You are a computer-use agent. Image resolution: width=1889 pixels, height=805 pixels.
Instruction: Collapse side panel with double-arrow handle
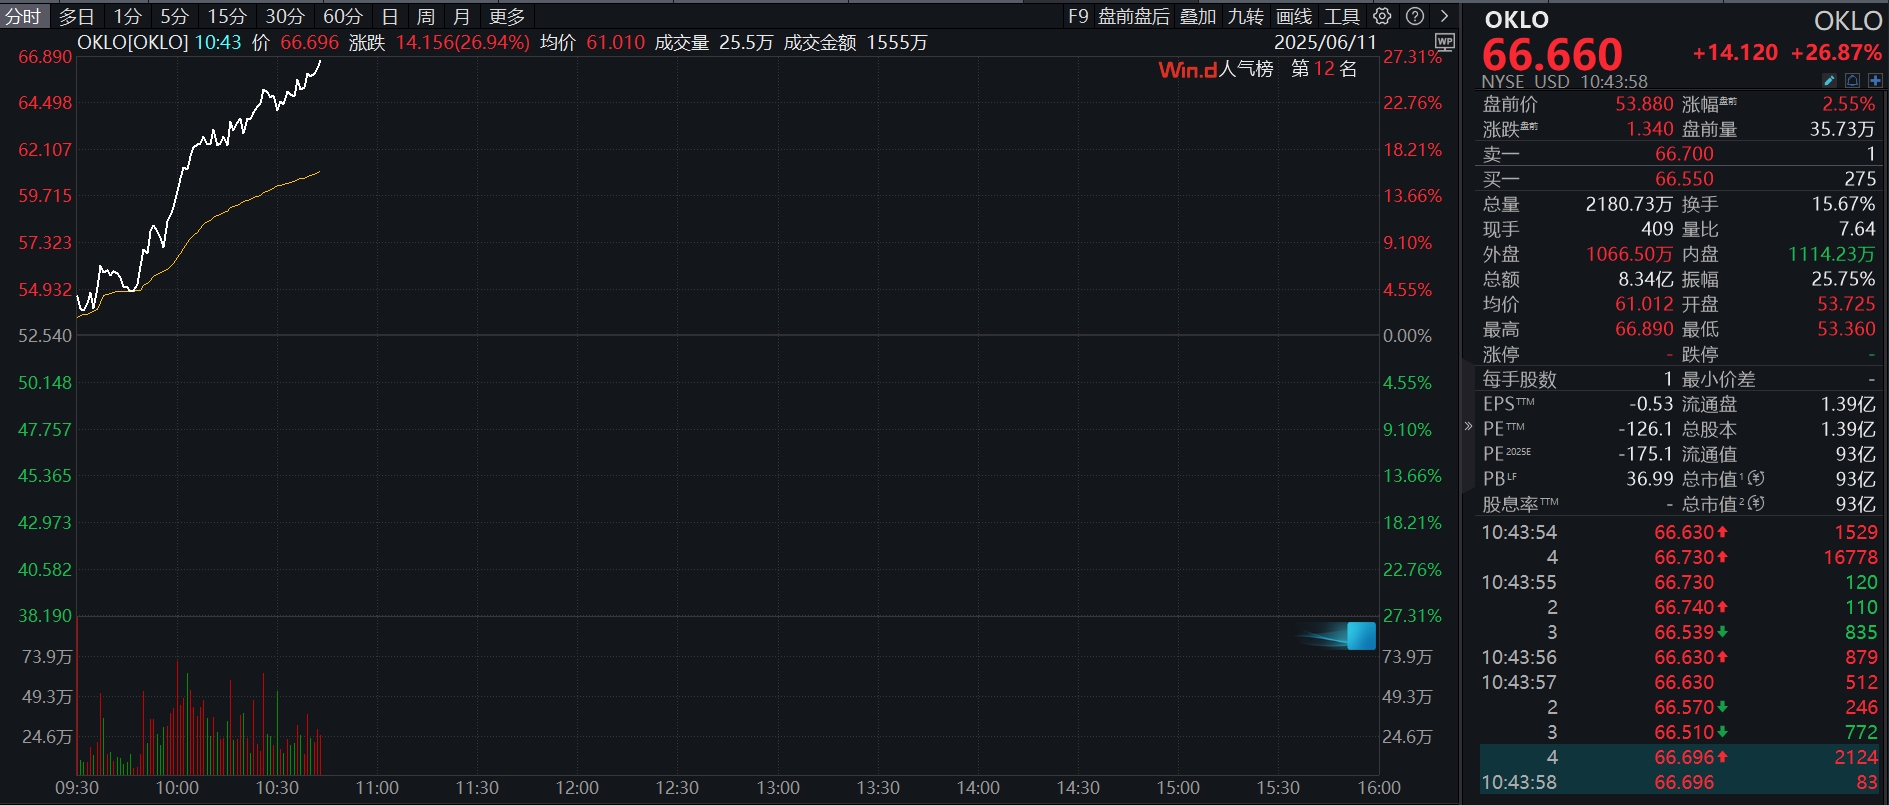[x=1468, y=426]
